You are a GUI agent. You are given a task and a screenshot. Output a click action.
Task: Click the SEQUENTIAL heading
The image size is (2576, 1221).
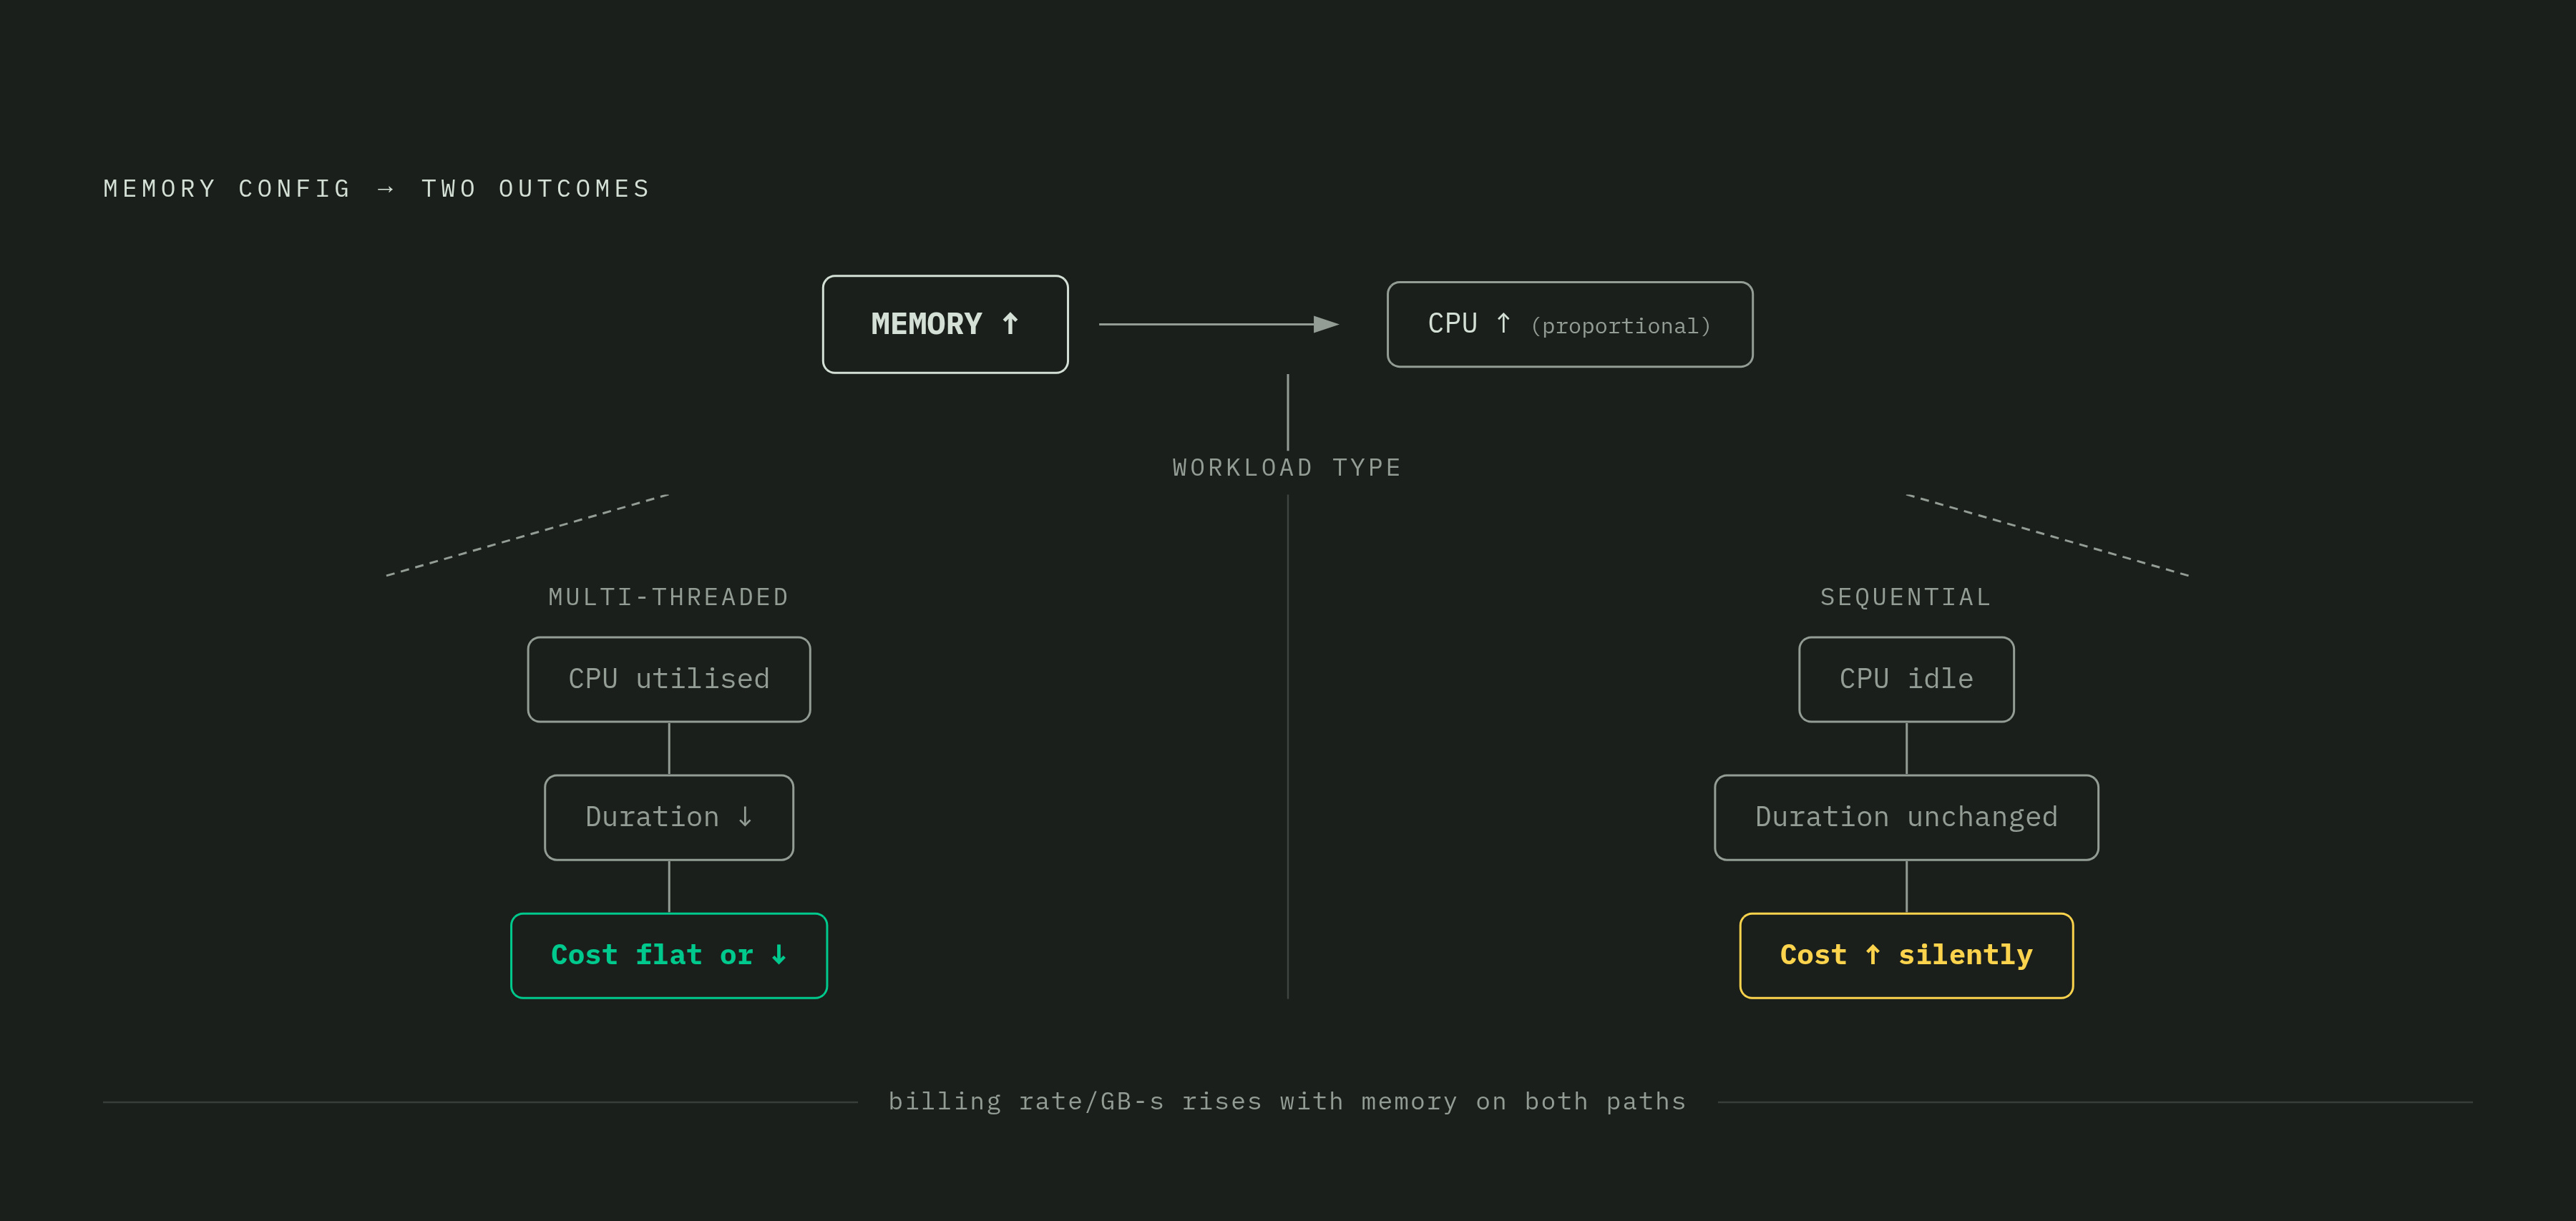coord(1906,597)
